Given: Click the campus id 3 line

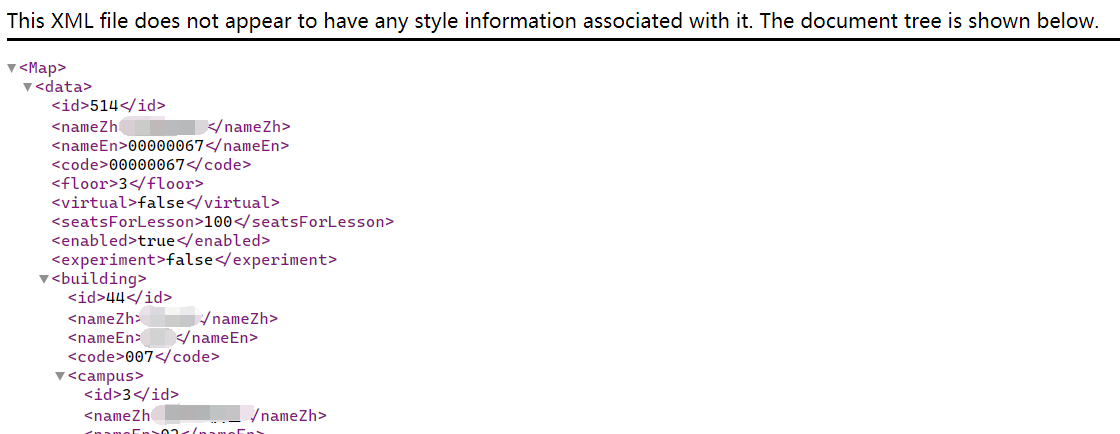Looking at the screenshot, I should (131, 395).
